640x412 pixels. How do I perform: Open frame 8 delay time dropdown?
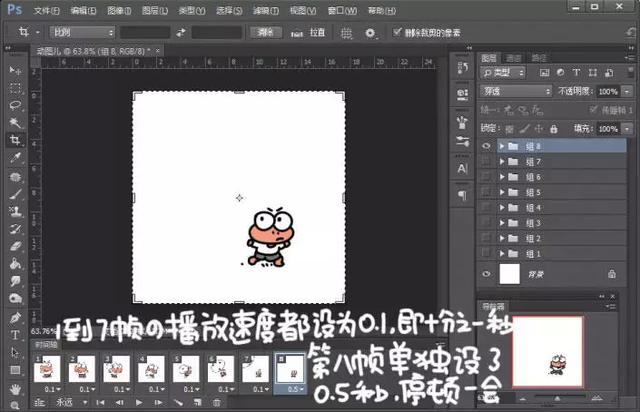pyautogui.click(x=296, y=390)
